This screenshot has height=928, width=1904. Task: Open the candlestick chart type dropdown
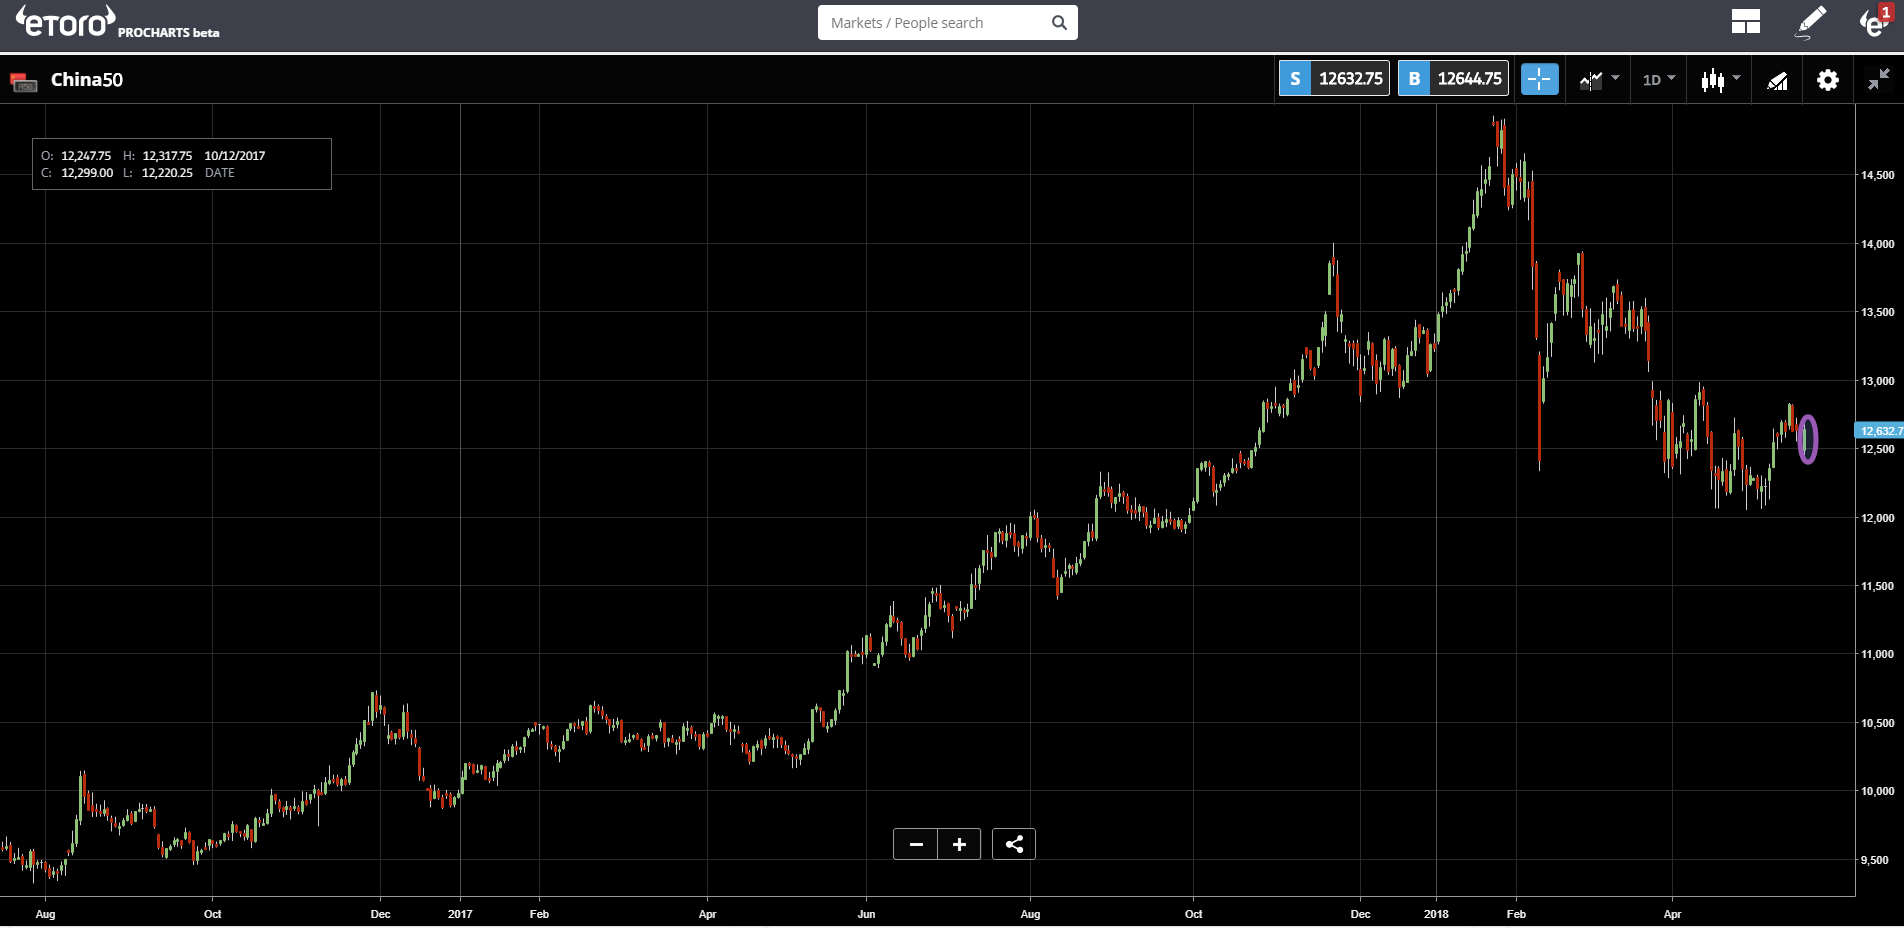[x=1721, y=79]
